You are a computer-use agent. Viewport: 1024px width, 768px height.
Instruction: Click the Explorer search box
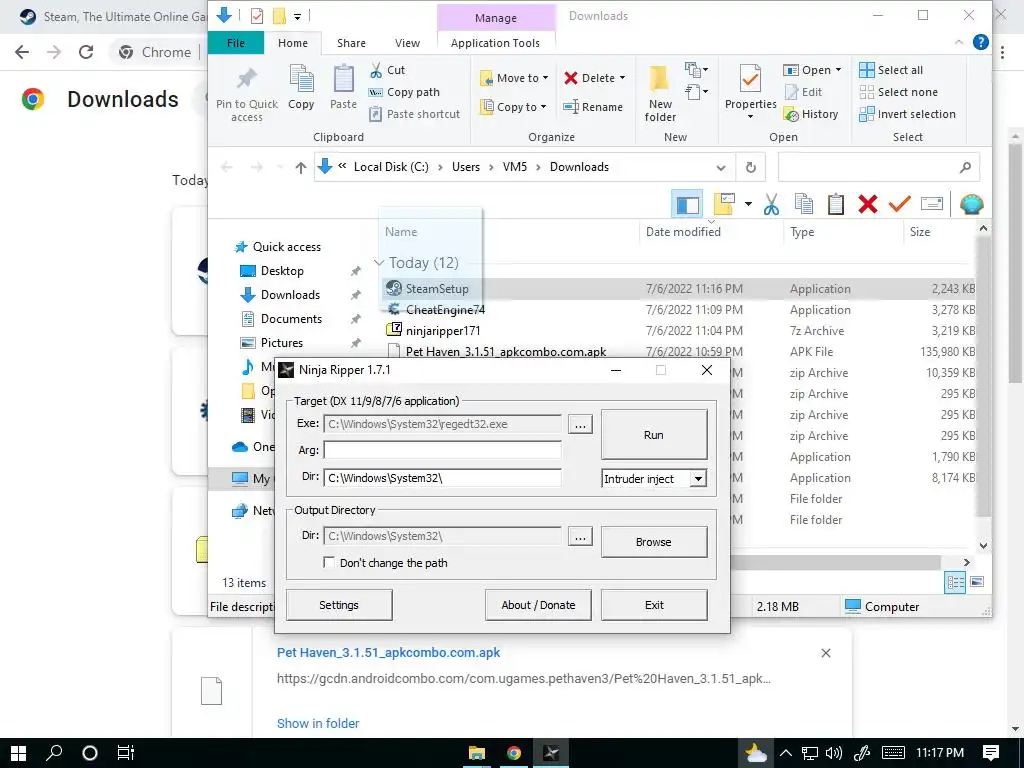879,167
